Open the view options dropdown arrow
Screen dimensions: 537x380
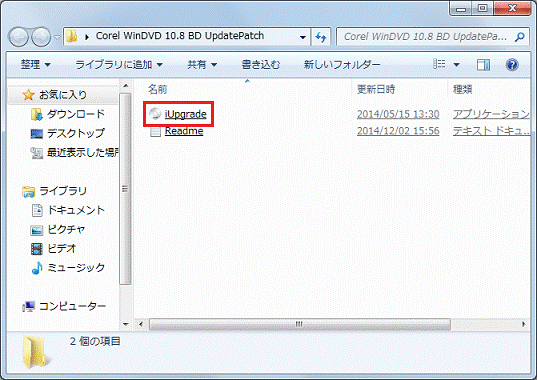click(x=456, y=64)
